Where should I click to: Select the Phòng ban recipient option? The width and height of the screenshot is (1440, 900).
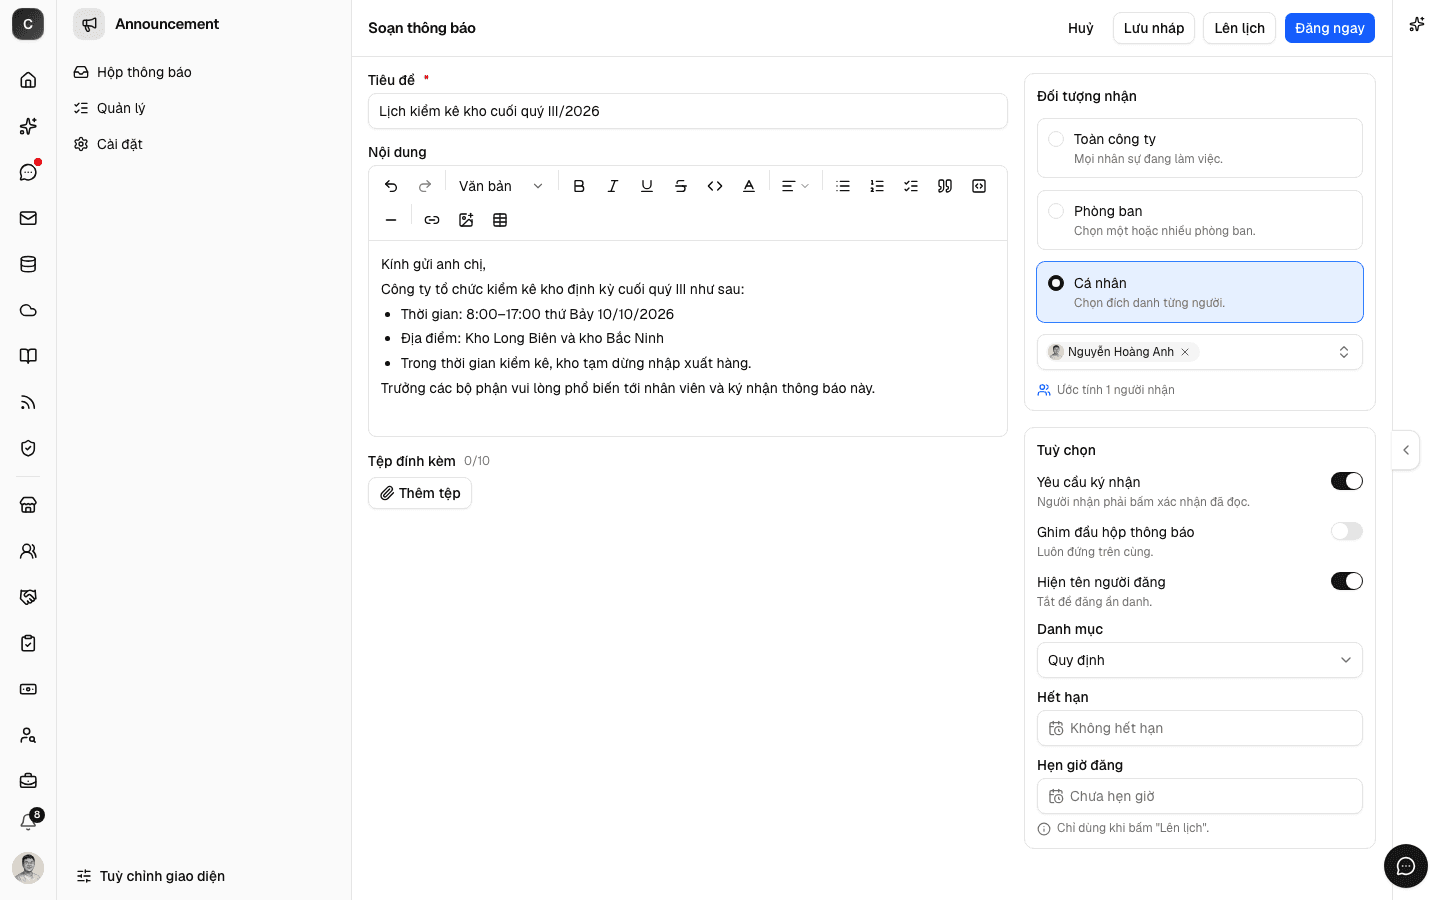tap(1200, 220)
